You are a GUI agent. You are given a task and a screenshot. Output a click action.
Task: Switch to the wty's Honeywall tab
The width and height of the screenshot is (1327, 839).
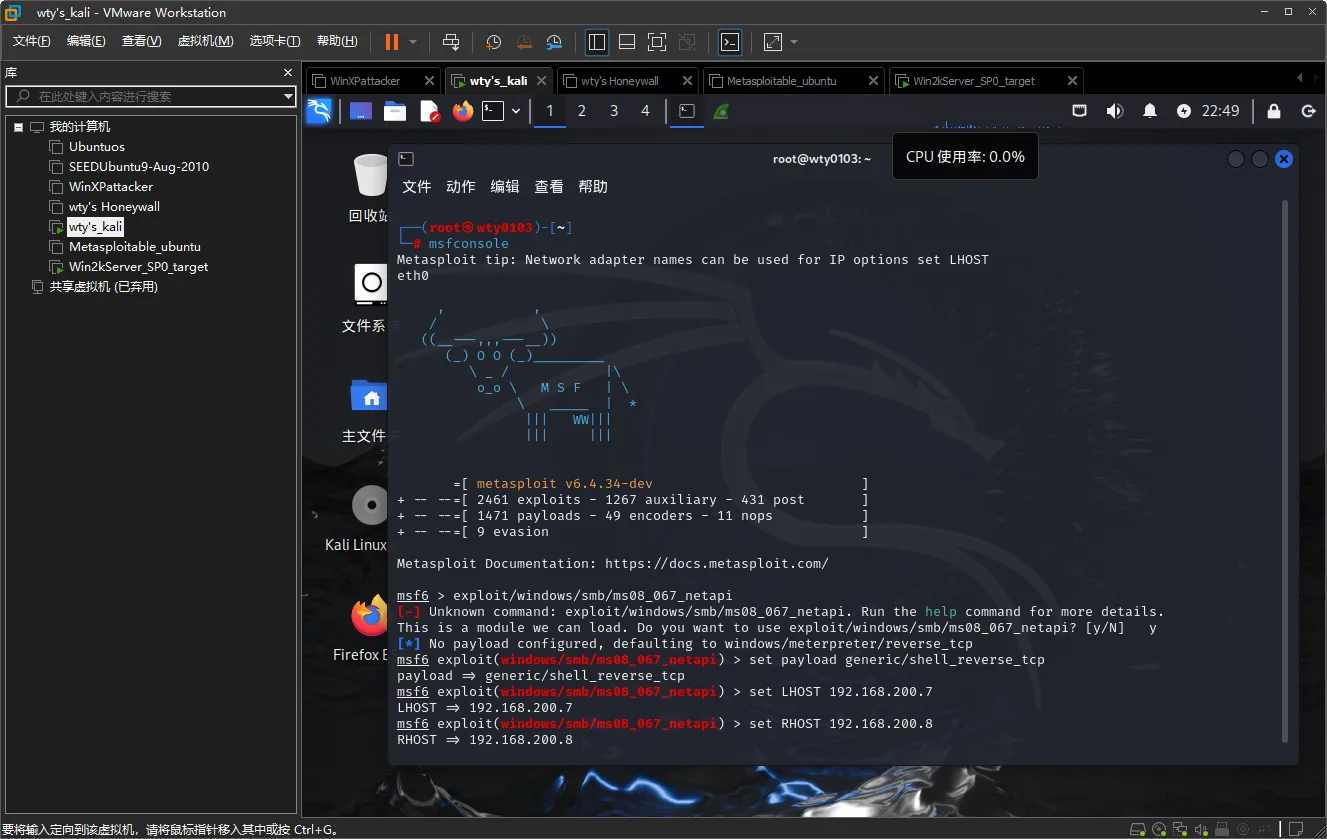tap(620, 81)
